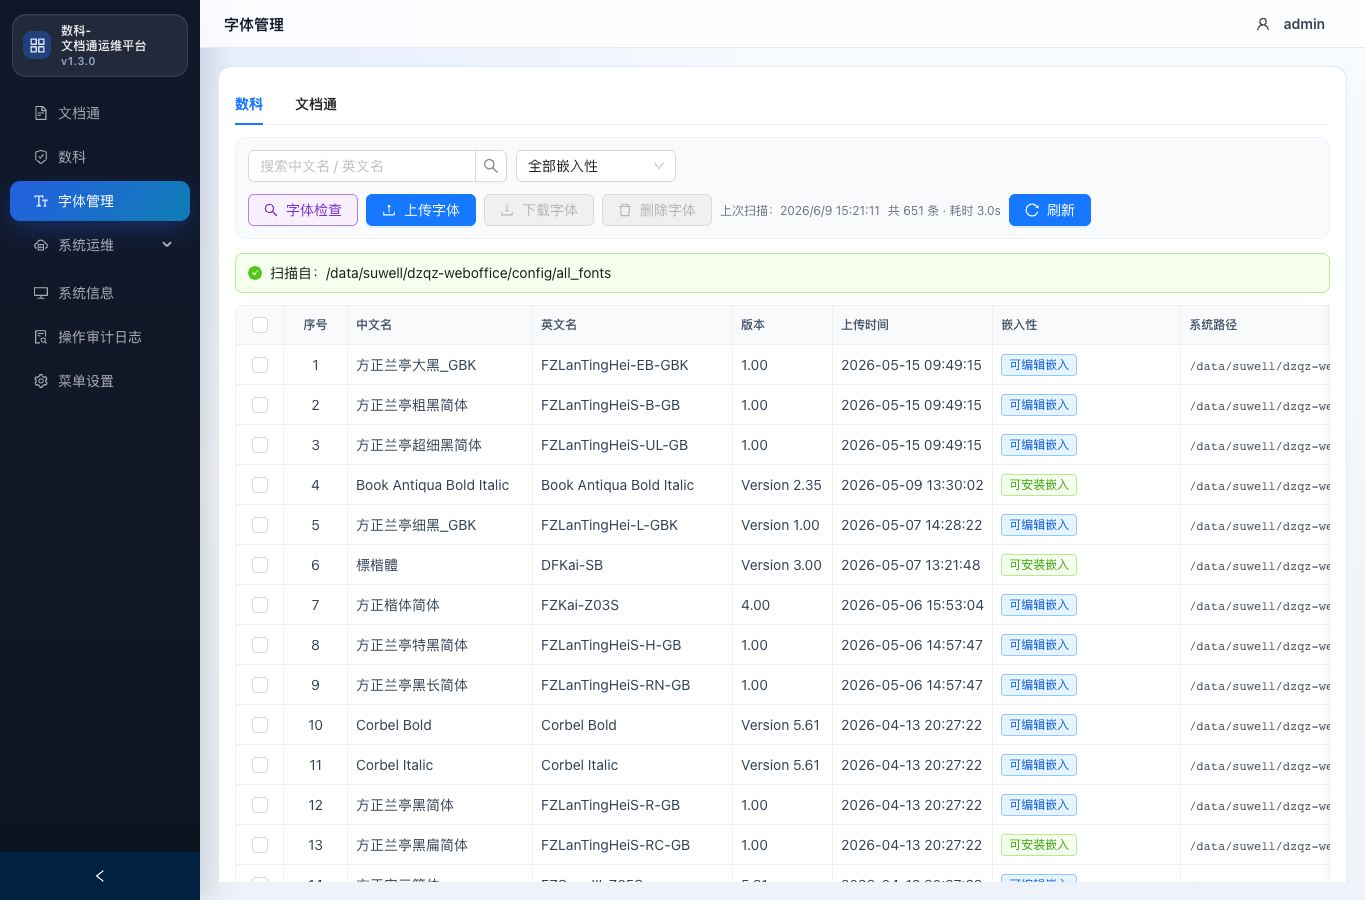Click the magnifier search icon button
This screenshot has width=1365, height=900.
(491, 166)
